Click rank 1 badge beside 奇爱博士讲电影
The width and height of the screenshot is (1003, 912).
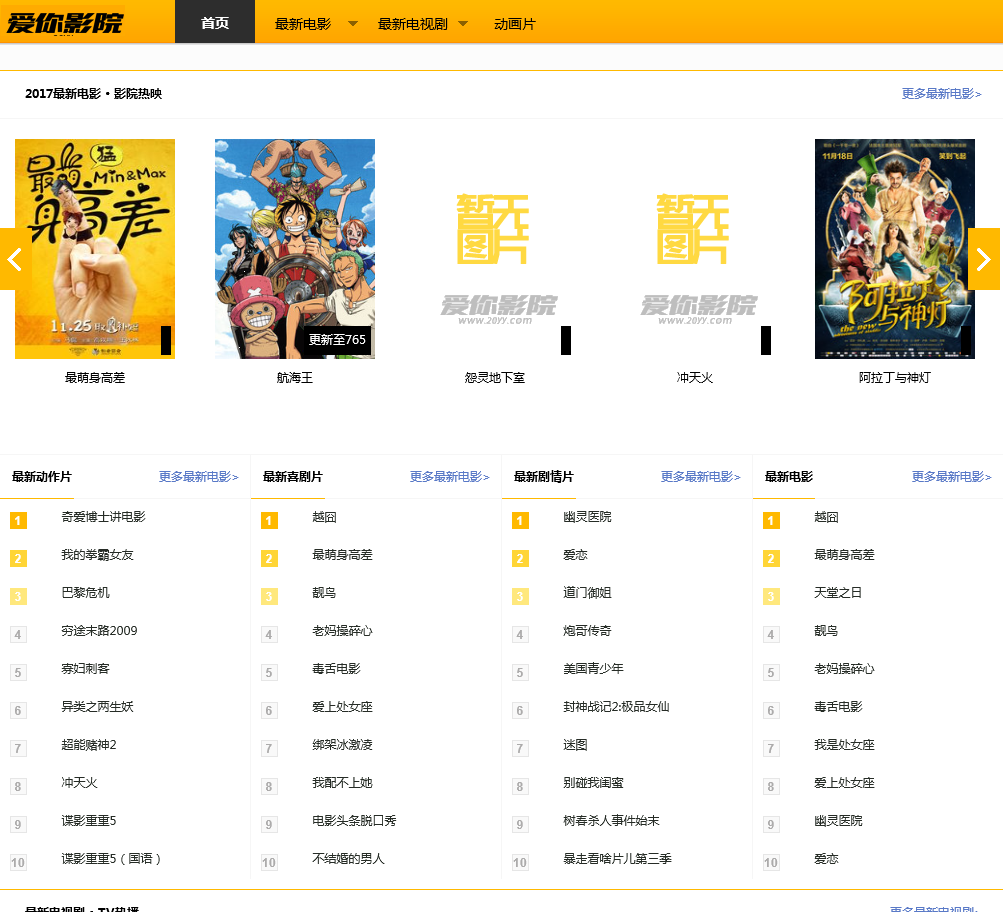(x=18, y=521)
